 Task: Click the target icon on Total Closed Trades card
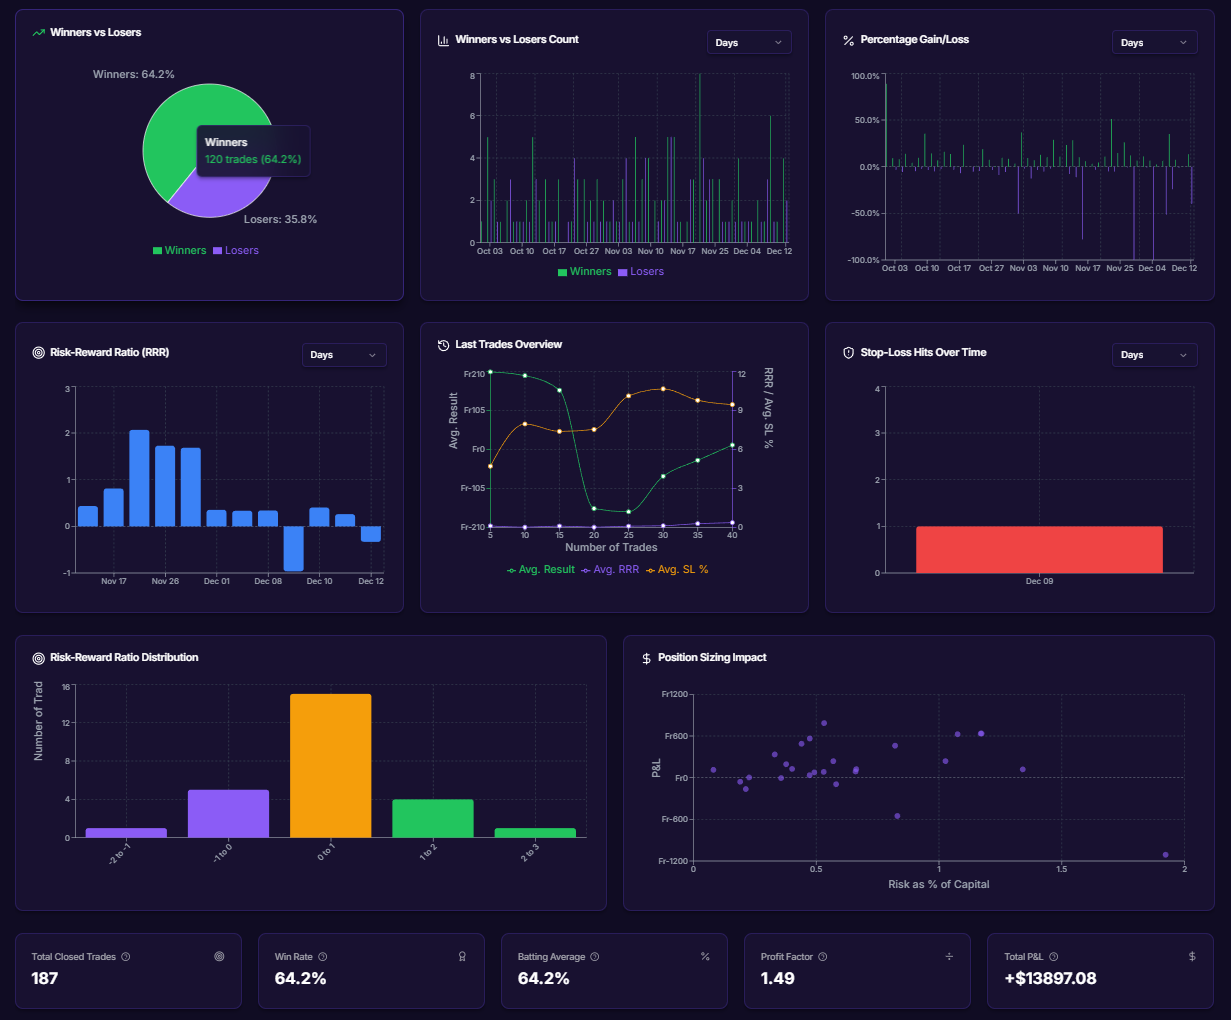tap(219, 957)
